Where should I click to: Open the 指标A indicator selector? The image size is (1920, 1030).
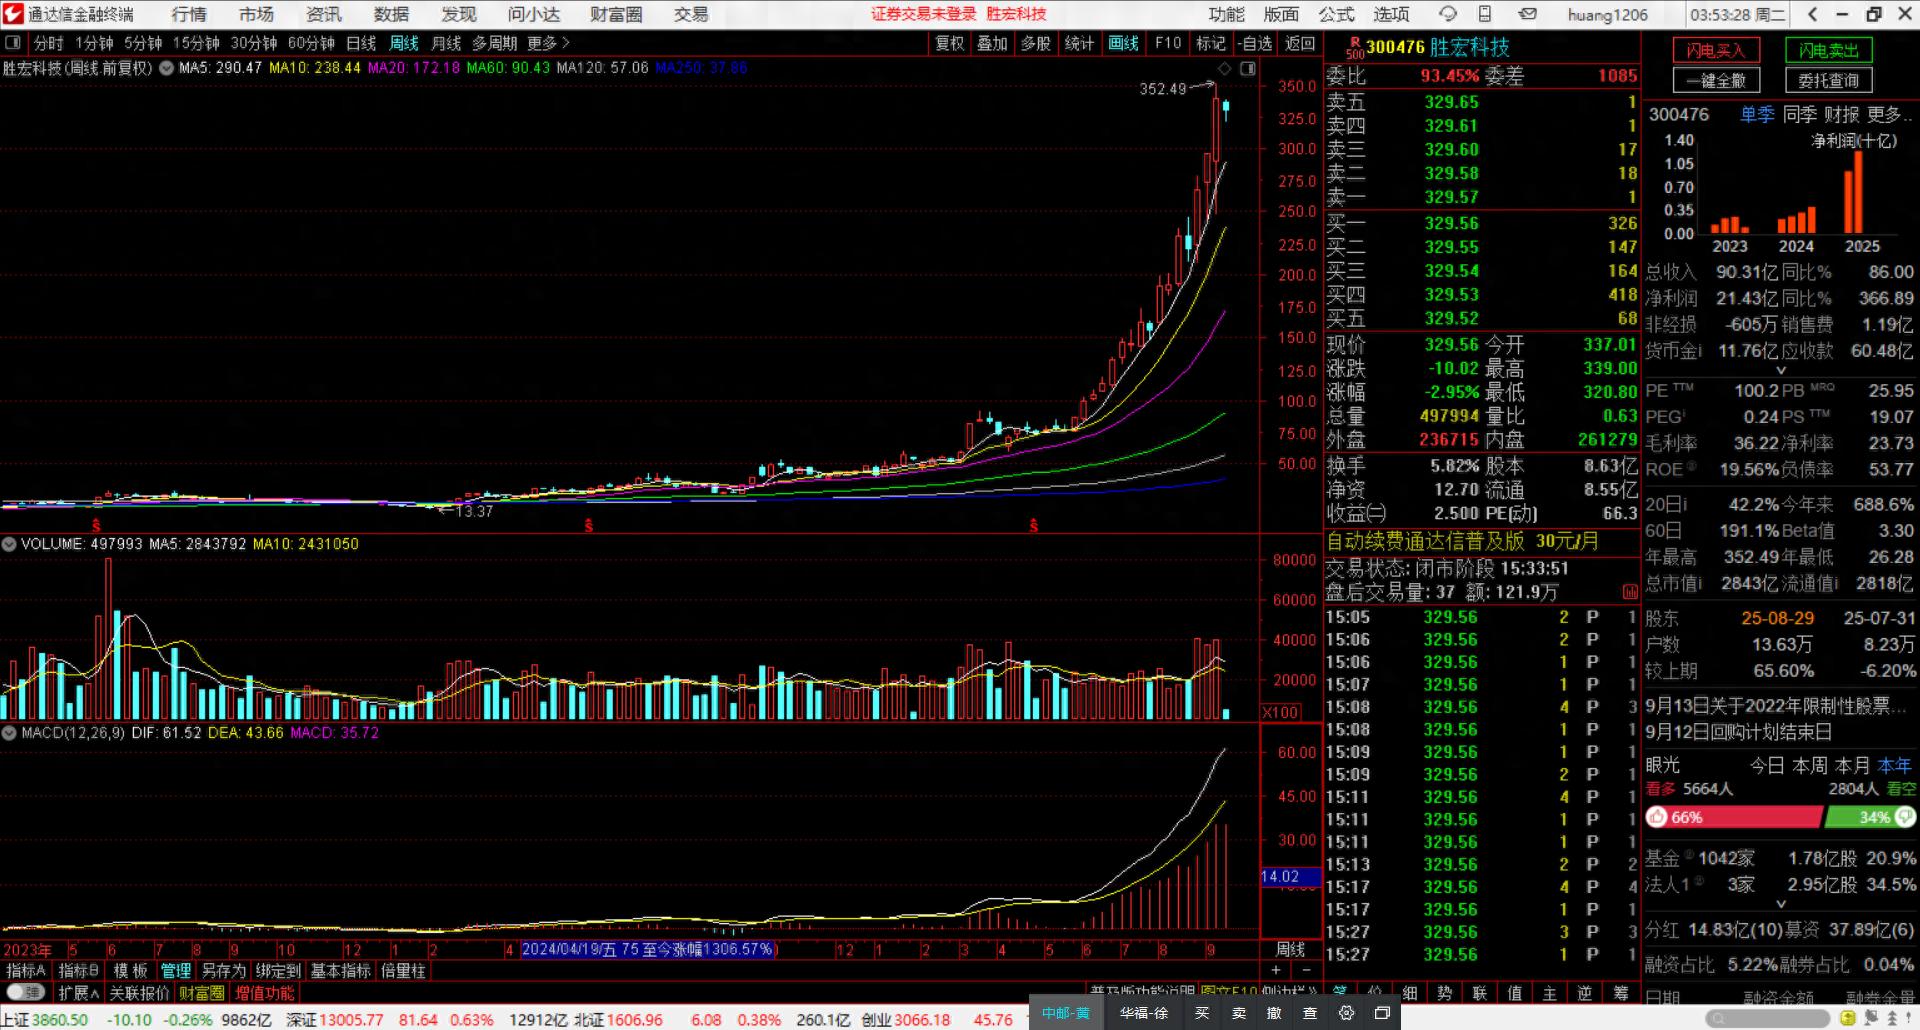click(x=26, y=970)
